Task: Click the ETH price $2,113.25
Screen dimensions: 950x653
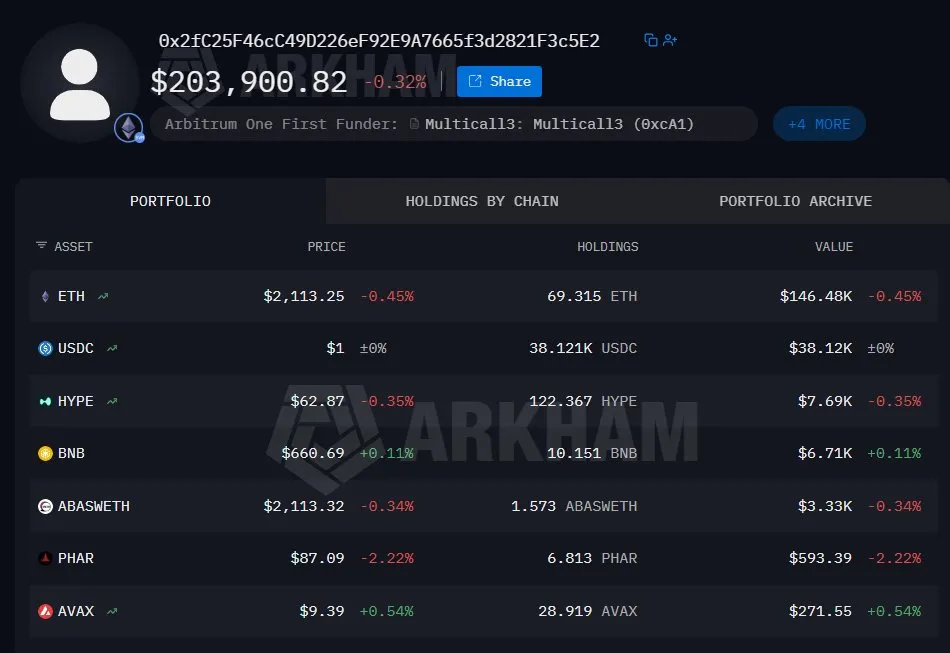Action: click(x=304, y=296)
